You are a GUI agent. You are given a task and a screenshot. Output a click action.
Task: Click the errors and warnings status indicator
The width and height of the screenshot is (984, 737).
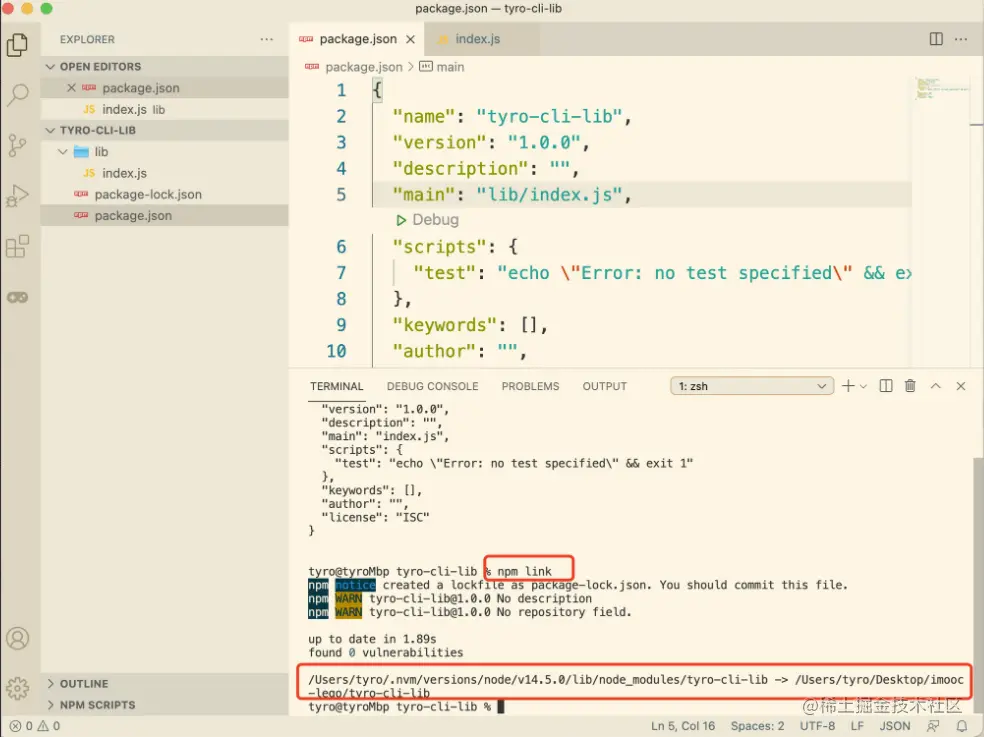[35, 726]
